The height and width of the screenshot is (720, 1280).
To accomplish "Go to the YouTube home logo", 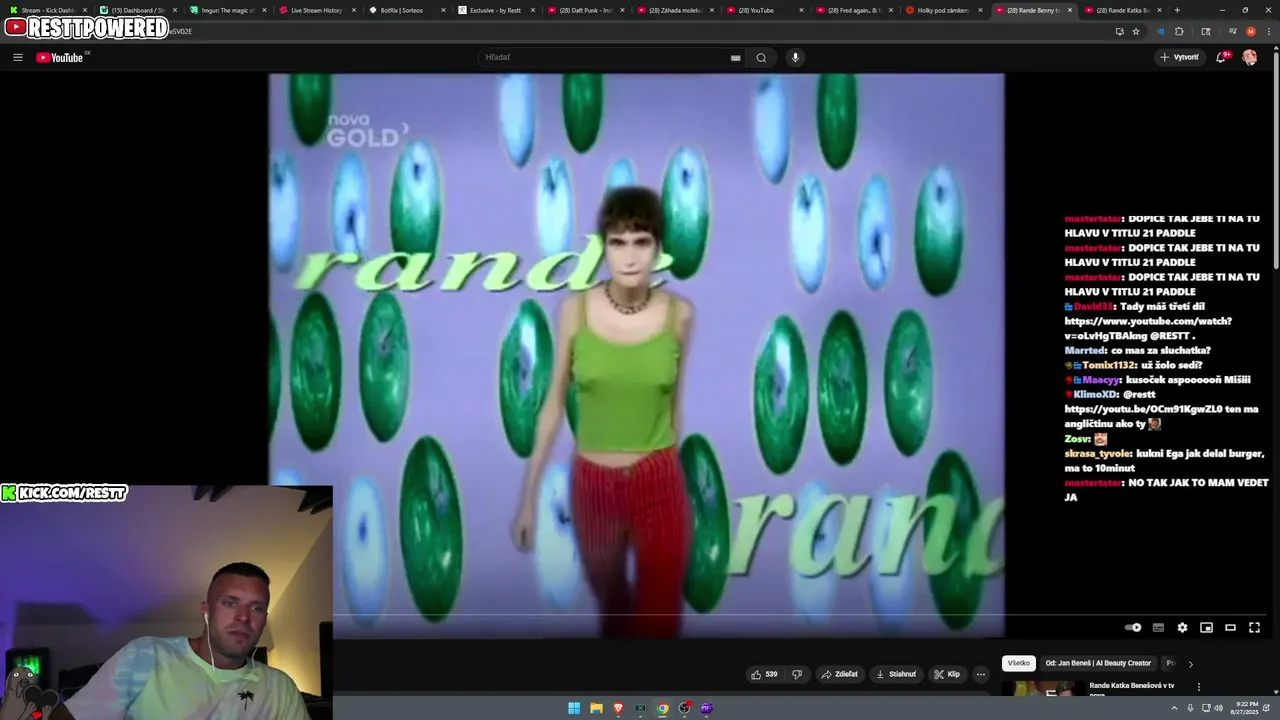I will (x=61, y=57).
